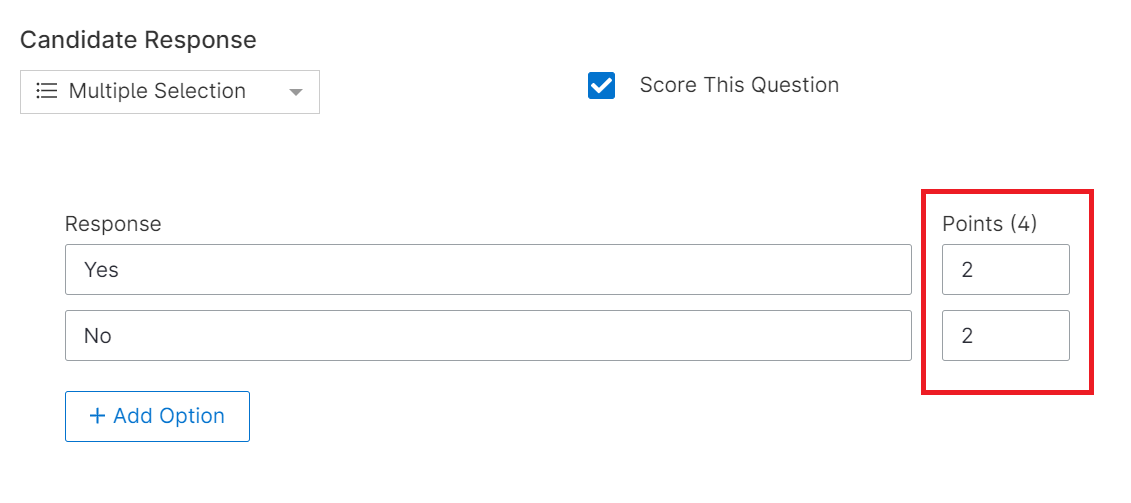Click the list icon in the response type selector
1131x503 pixels.
pyautogui.click(x=46, y=91)
